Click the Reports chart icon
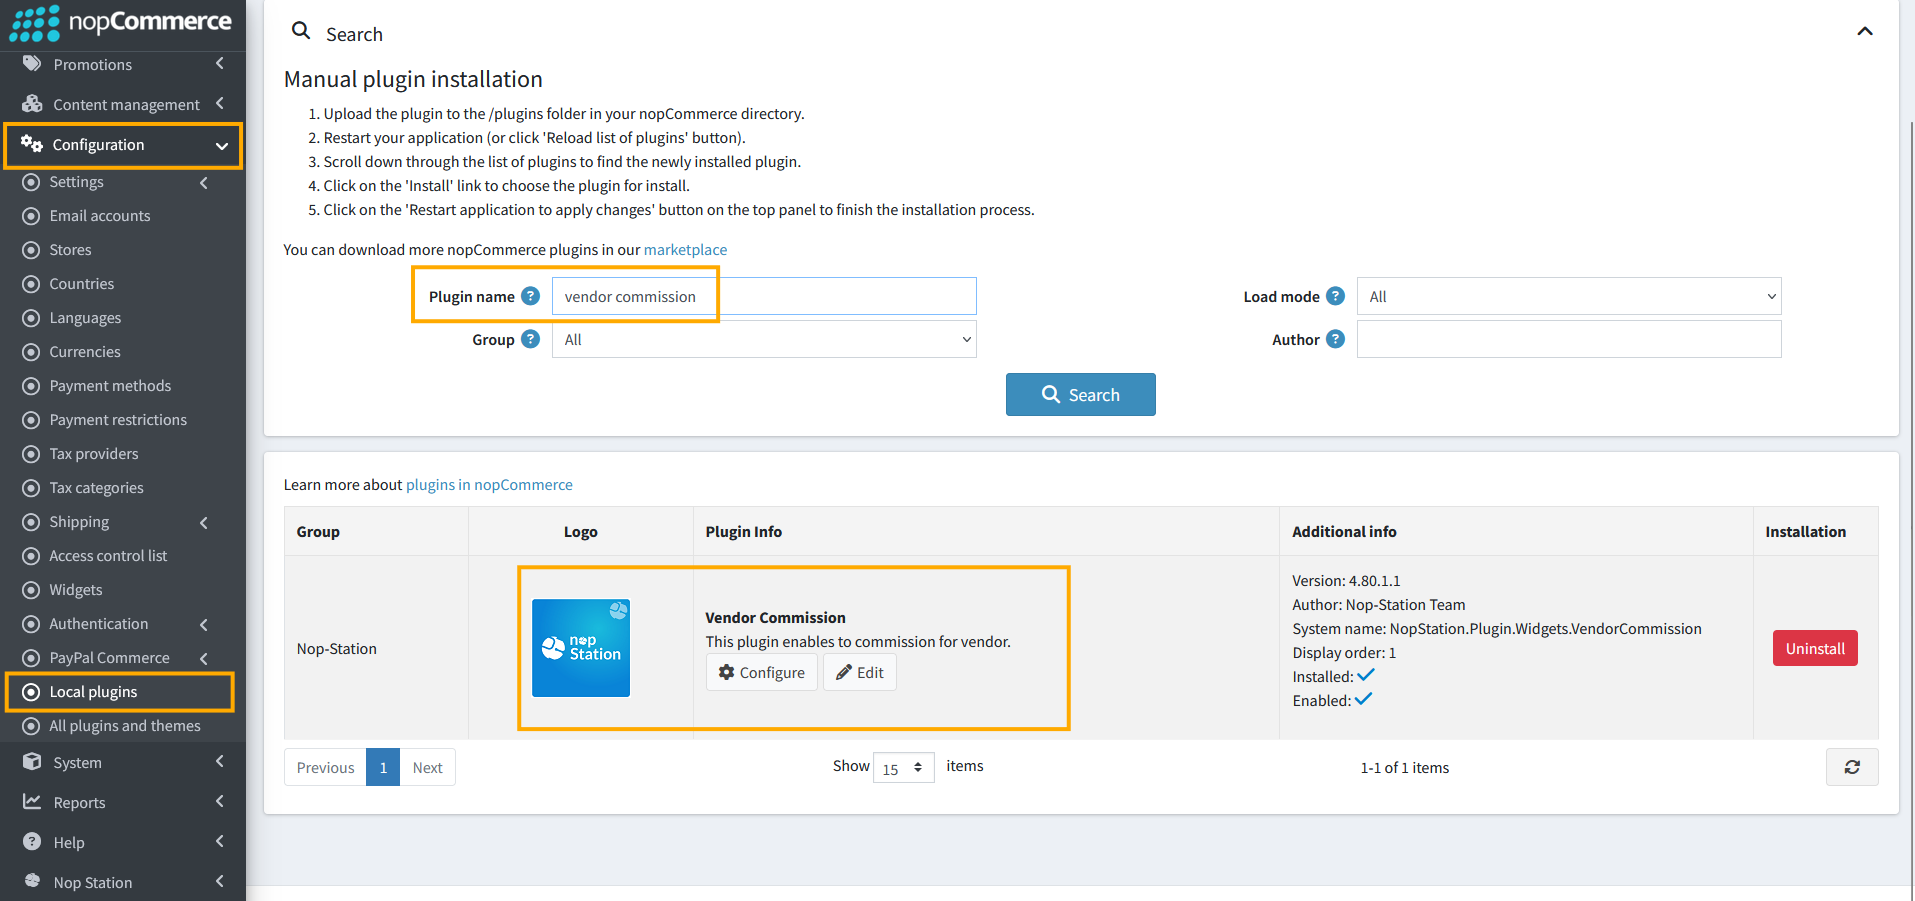 [32, 802]
